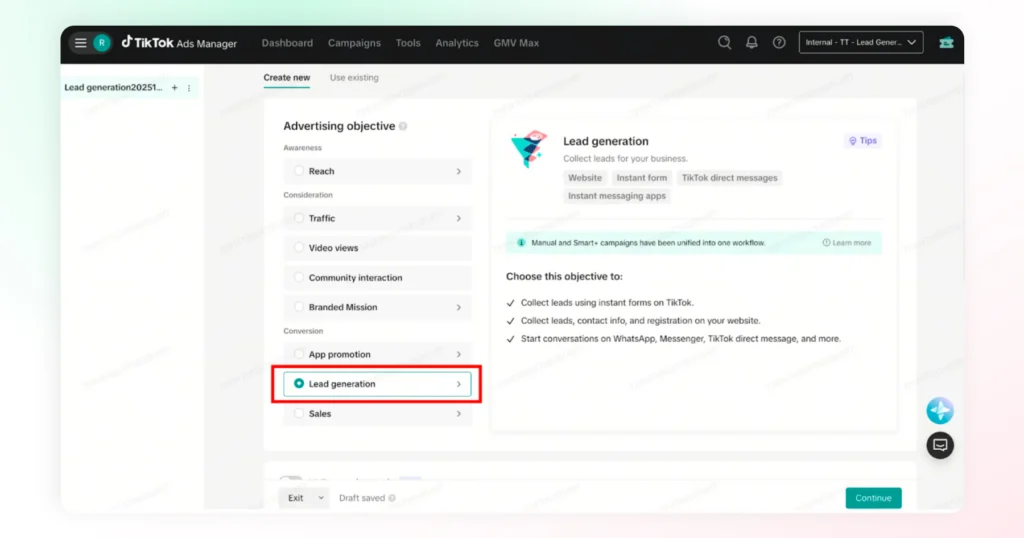This screenshot has width=1024, height=538.
Task: Click the Draft saved status text
Action: [x=362, y=498]
